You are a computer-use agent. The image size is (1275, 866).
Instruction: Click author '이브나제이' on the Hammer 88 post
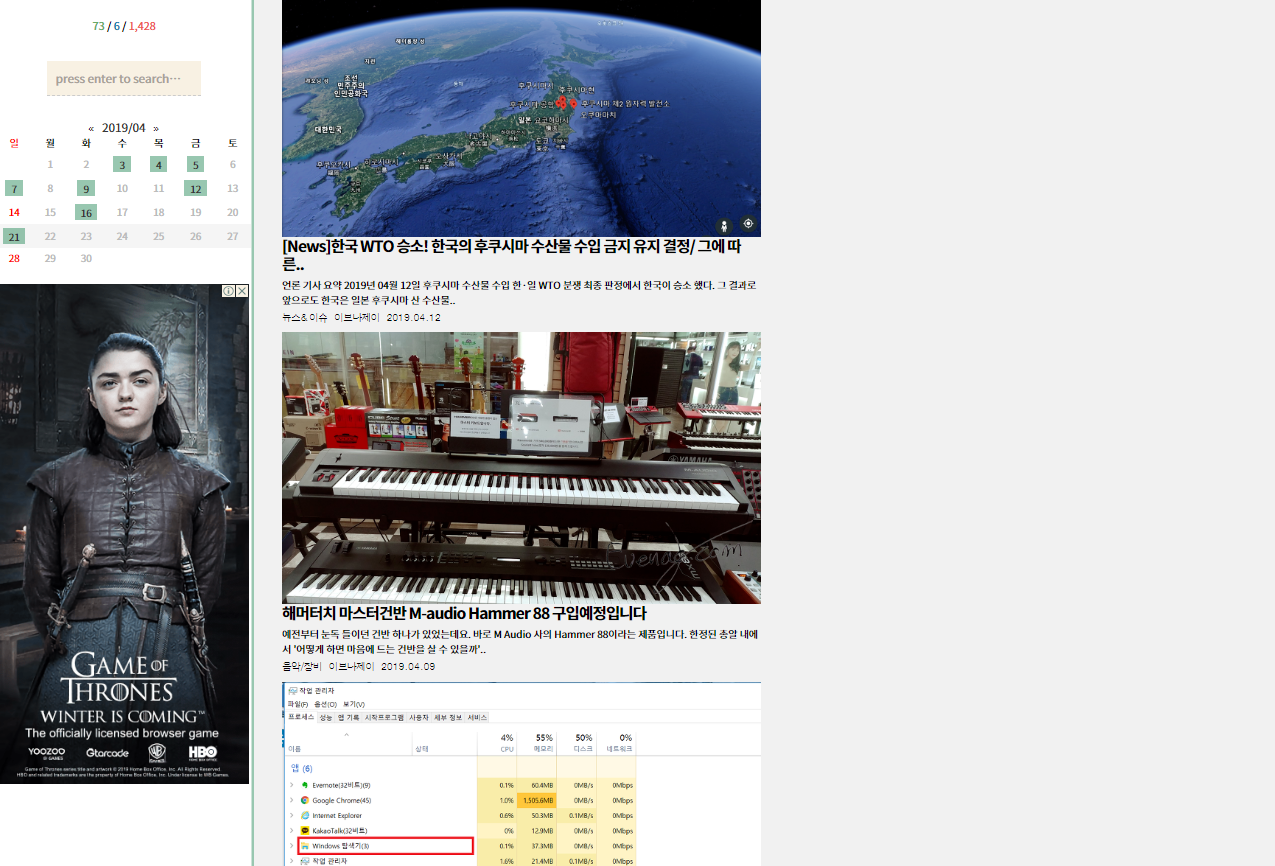351,667
